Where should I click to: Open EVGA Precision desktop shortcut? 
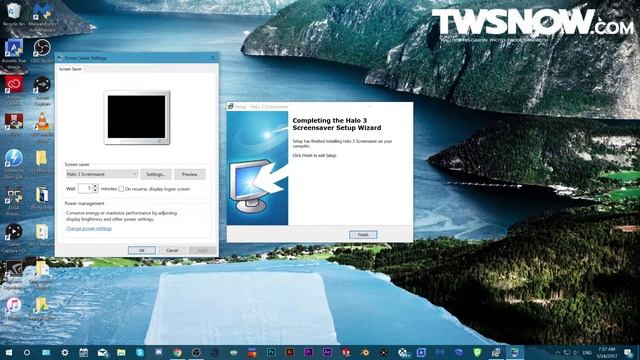click(x=13, y=201)
